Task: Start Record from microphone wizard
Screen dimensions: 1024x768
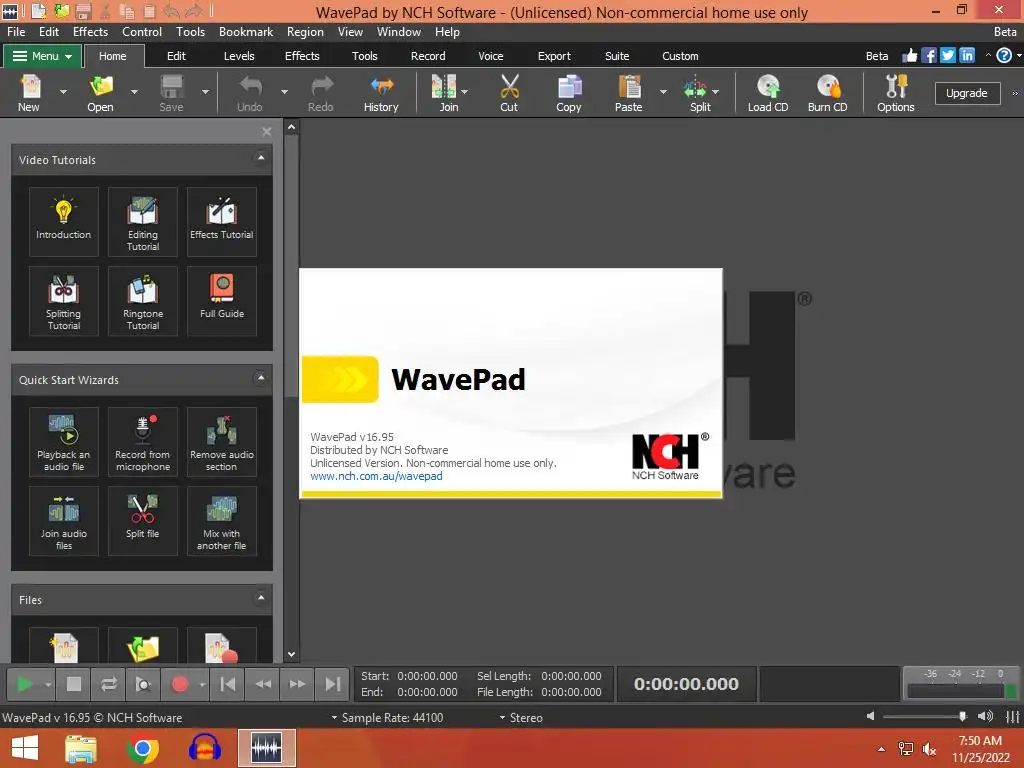Action: pos(142,441)
